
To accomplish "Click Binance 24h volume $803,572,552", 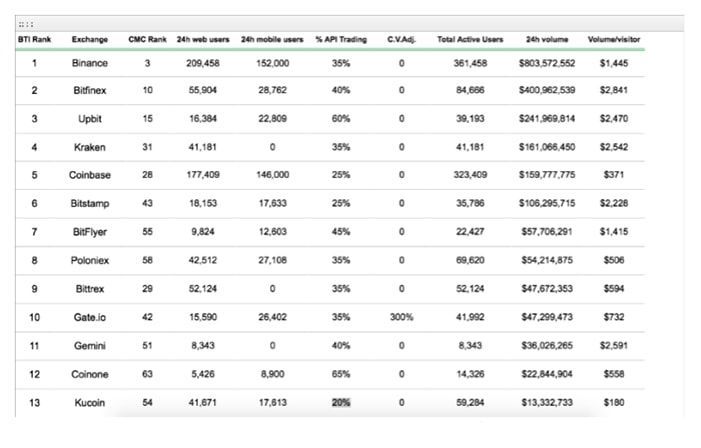I will pos(547,63).
